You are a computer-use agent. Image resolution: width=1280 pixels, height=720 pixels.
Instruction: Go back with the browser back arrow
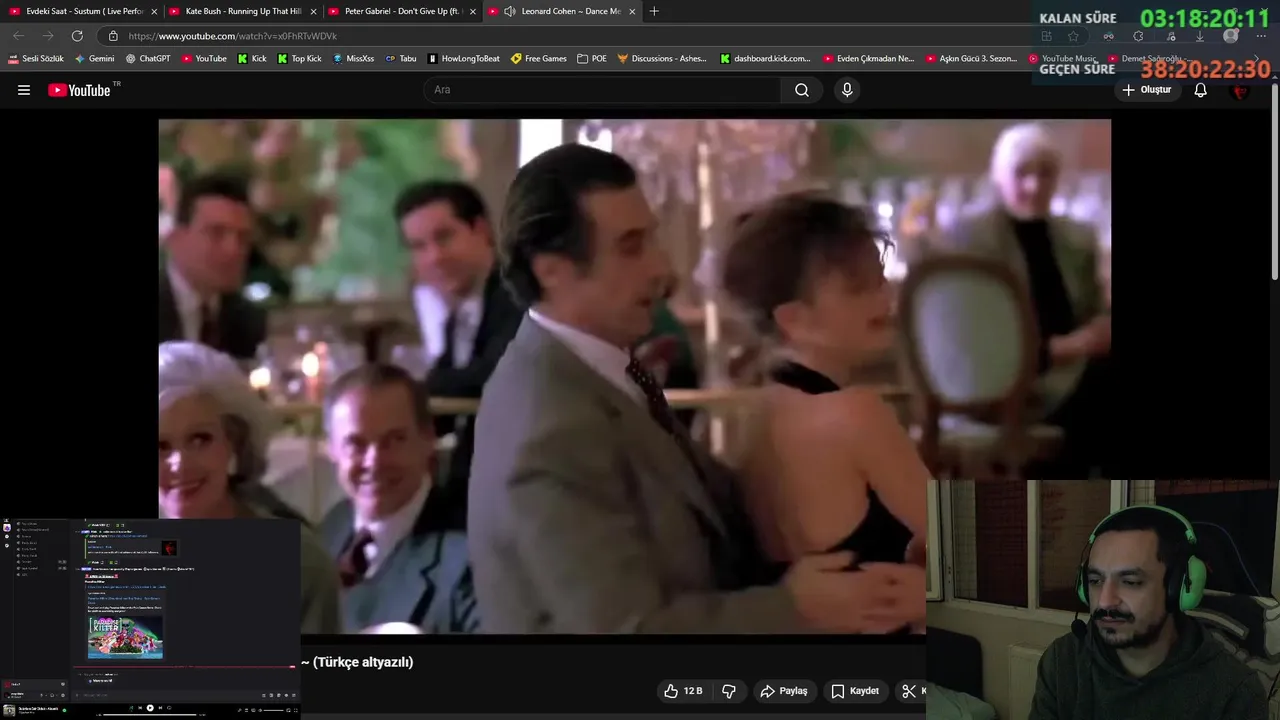(18, 36)
